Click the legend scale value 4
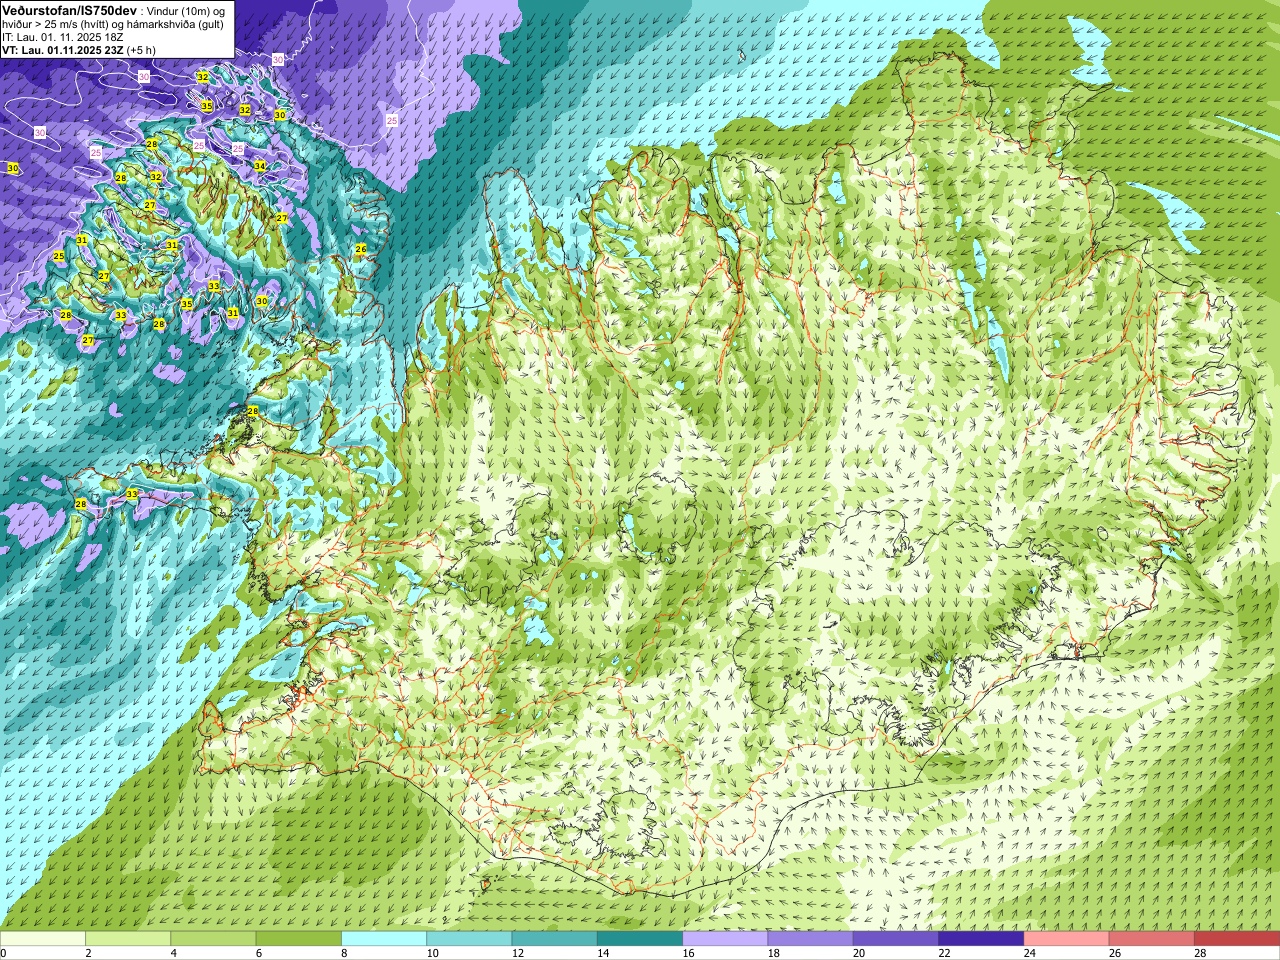1280x960 pixels. tap(173, 953)
